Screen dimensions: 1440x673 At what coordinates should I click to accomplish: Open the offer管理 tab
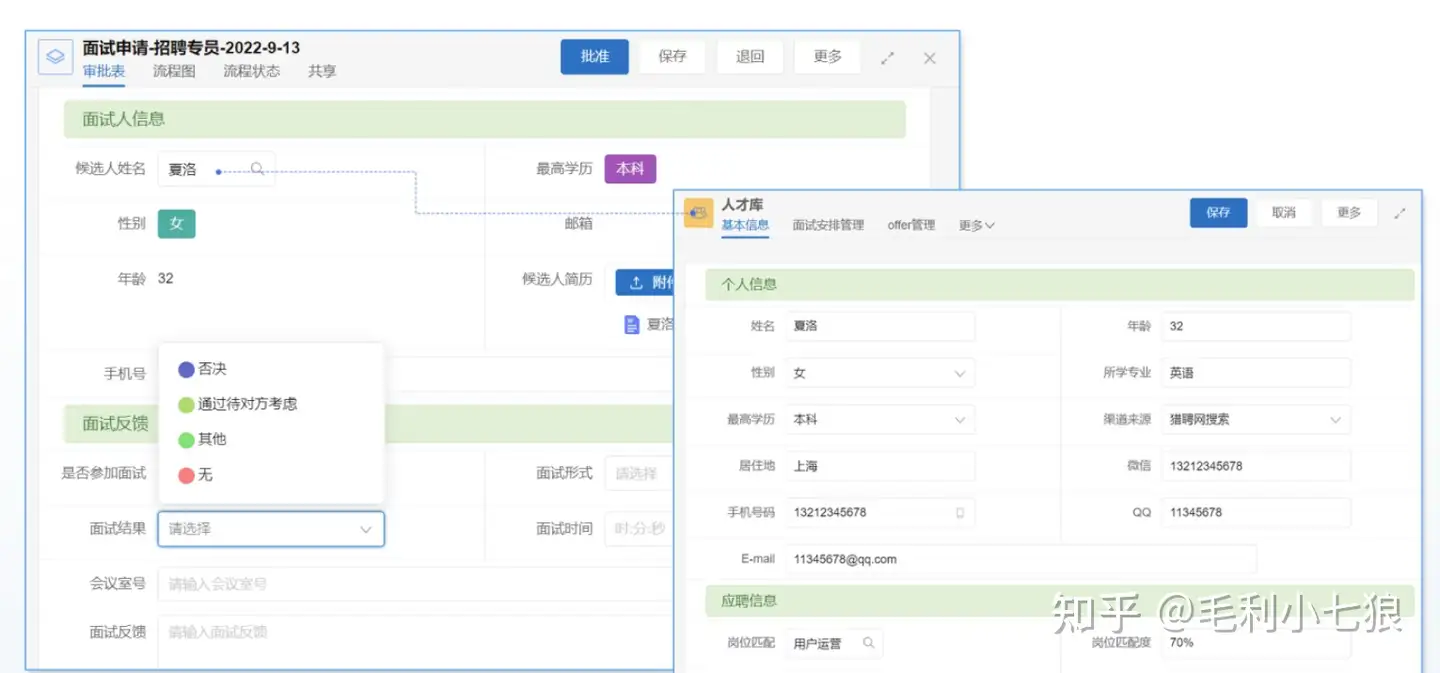tap(911, 225)
